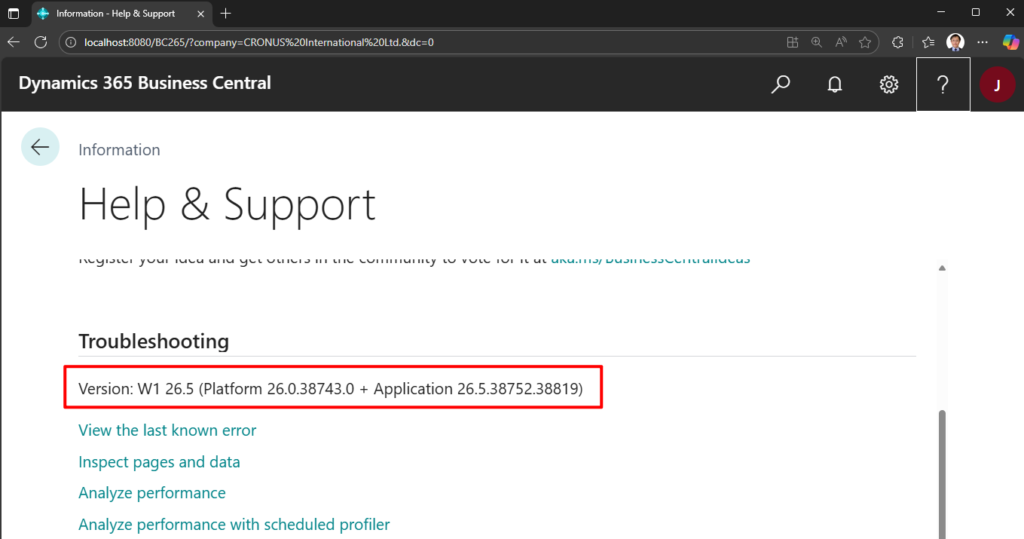The width and height of the screenshot is (1024, 539).
Task: Open the user account avatar J
Action: (x=996, y=84)
